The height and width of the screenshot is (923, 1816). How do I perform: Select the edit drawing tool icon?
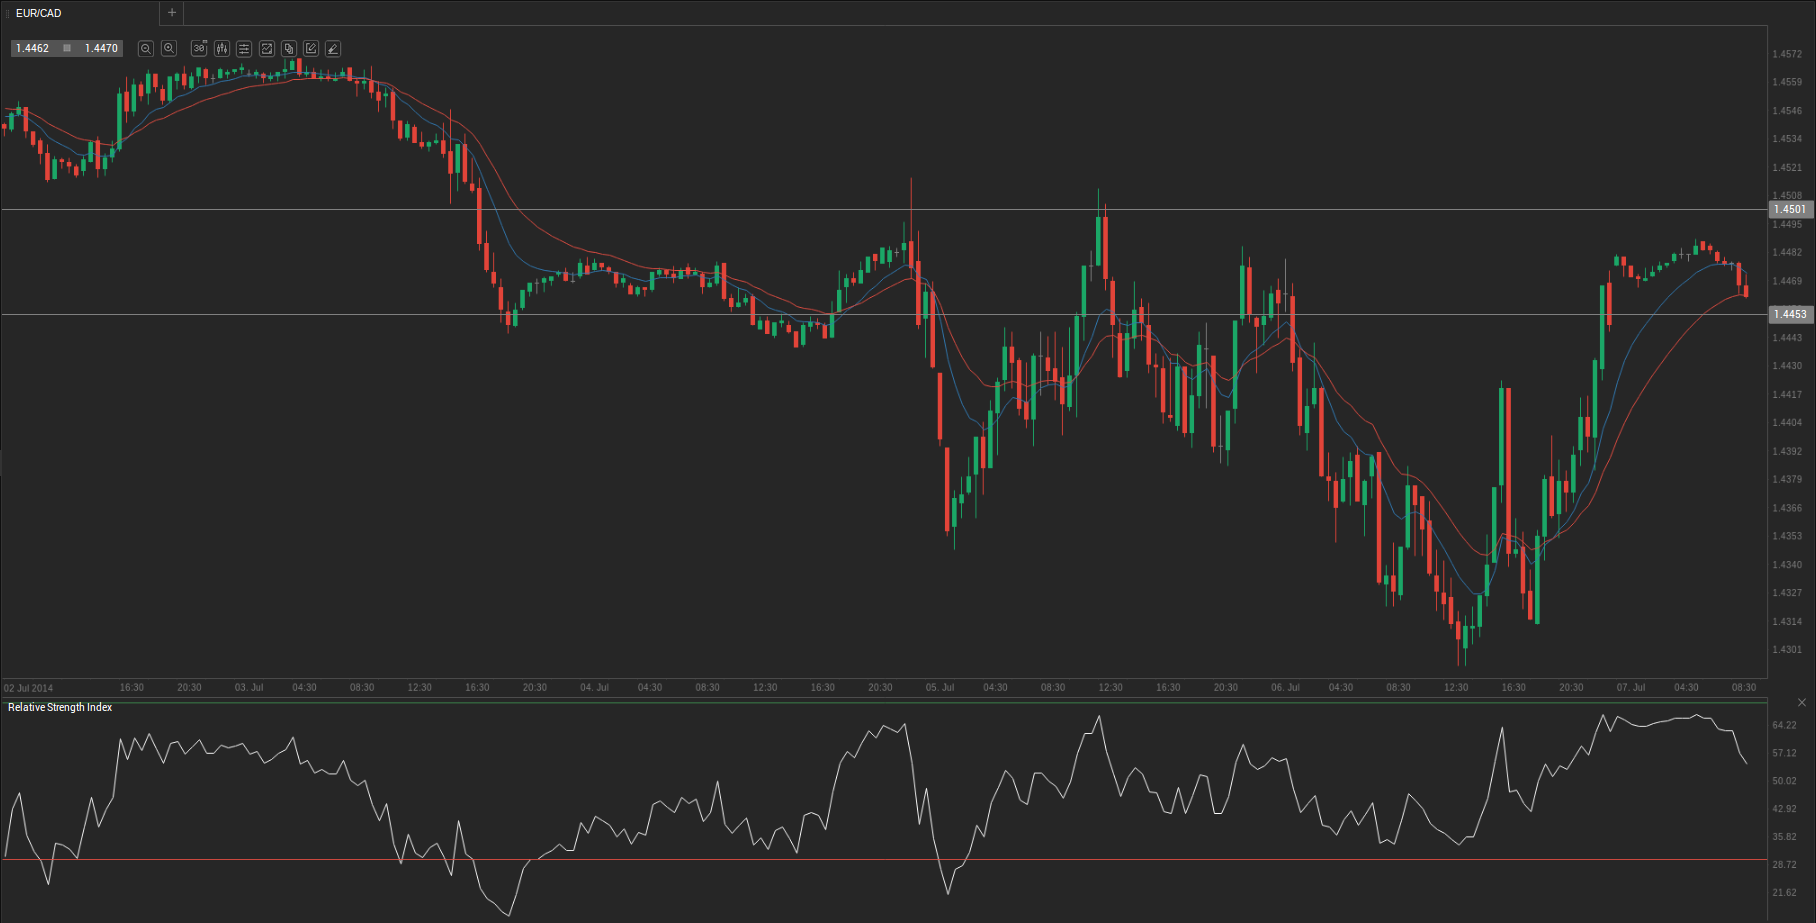coord(311,48)
